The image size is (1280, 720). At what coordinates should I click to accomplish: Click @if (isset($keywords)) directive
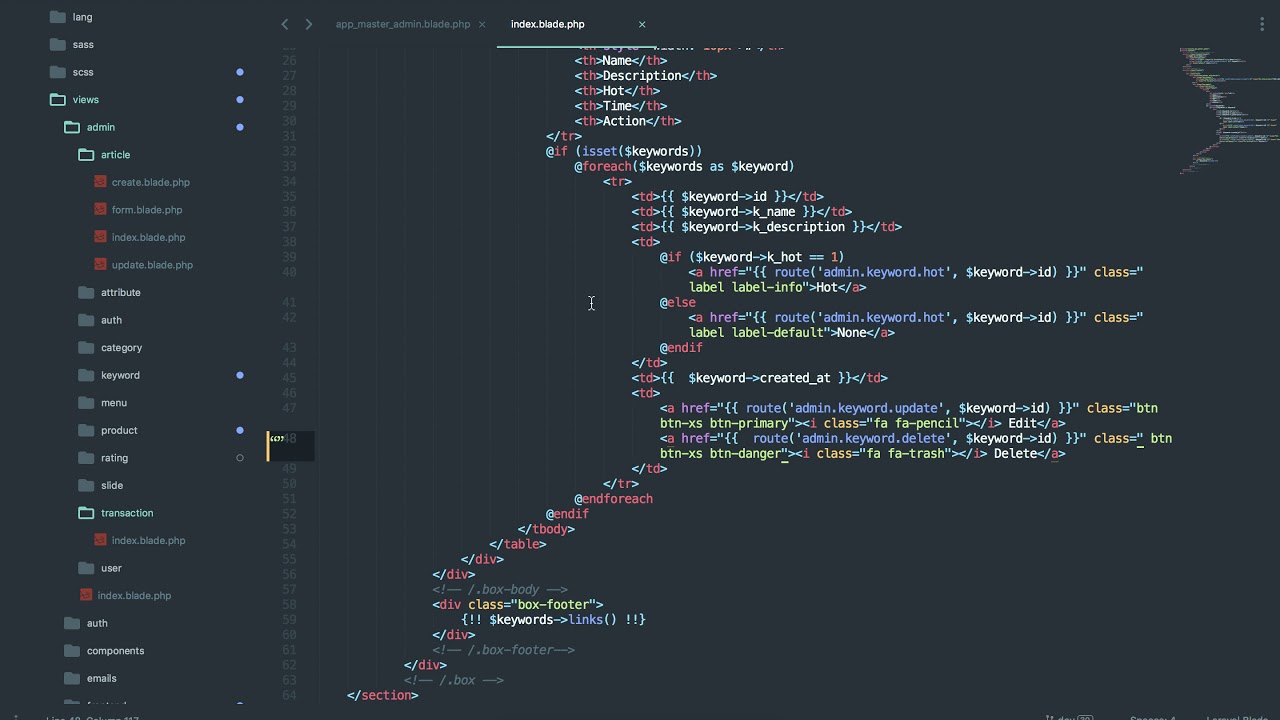click(x=624, y=151)
